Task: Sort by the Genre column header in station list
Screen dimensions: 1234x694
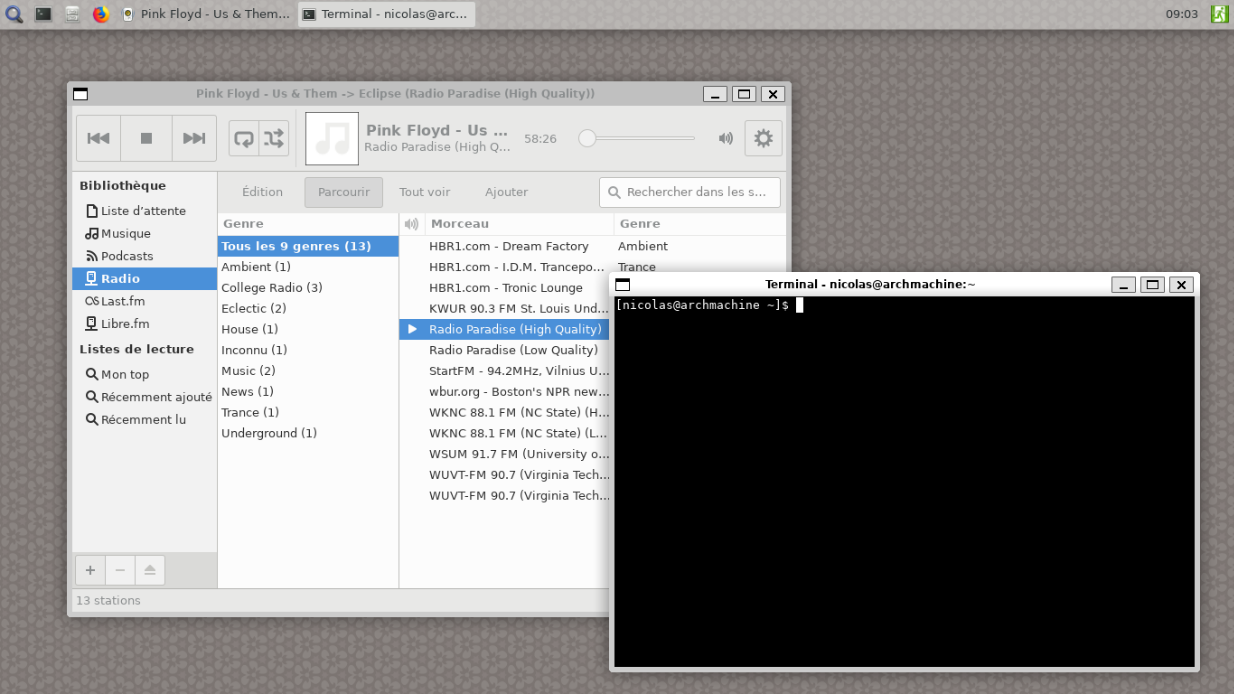Action: [699, 224]
